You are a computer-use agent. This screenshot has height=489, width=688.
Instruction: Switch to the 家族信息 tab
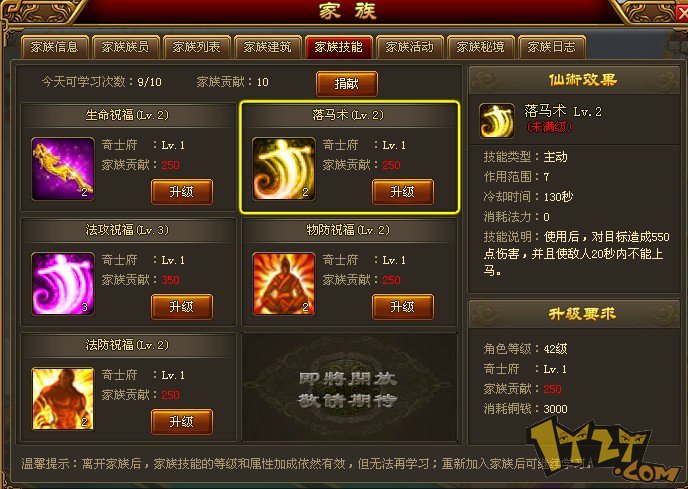(54, 47)
